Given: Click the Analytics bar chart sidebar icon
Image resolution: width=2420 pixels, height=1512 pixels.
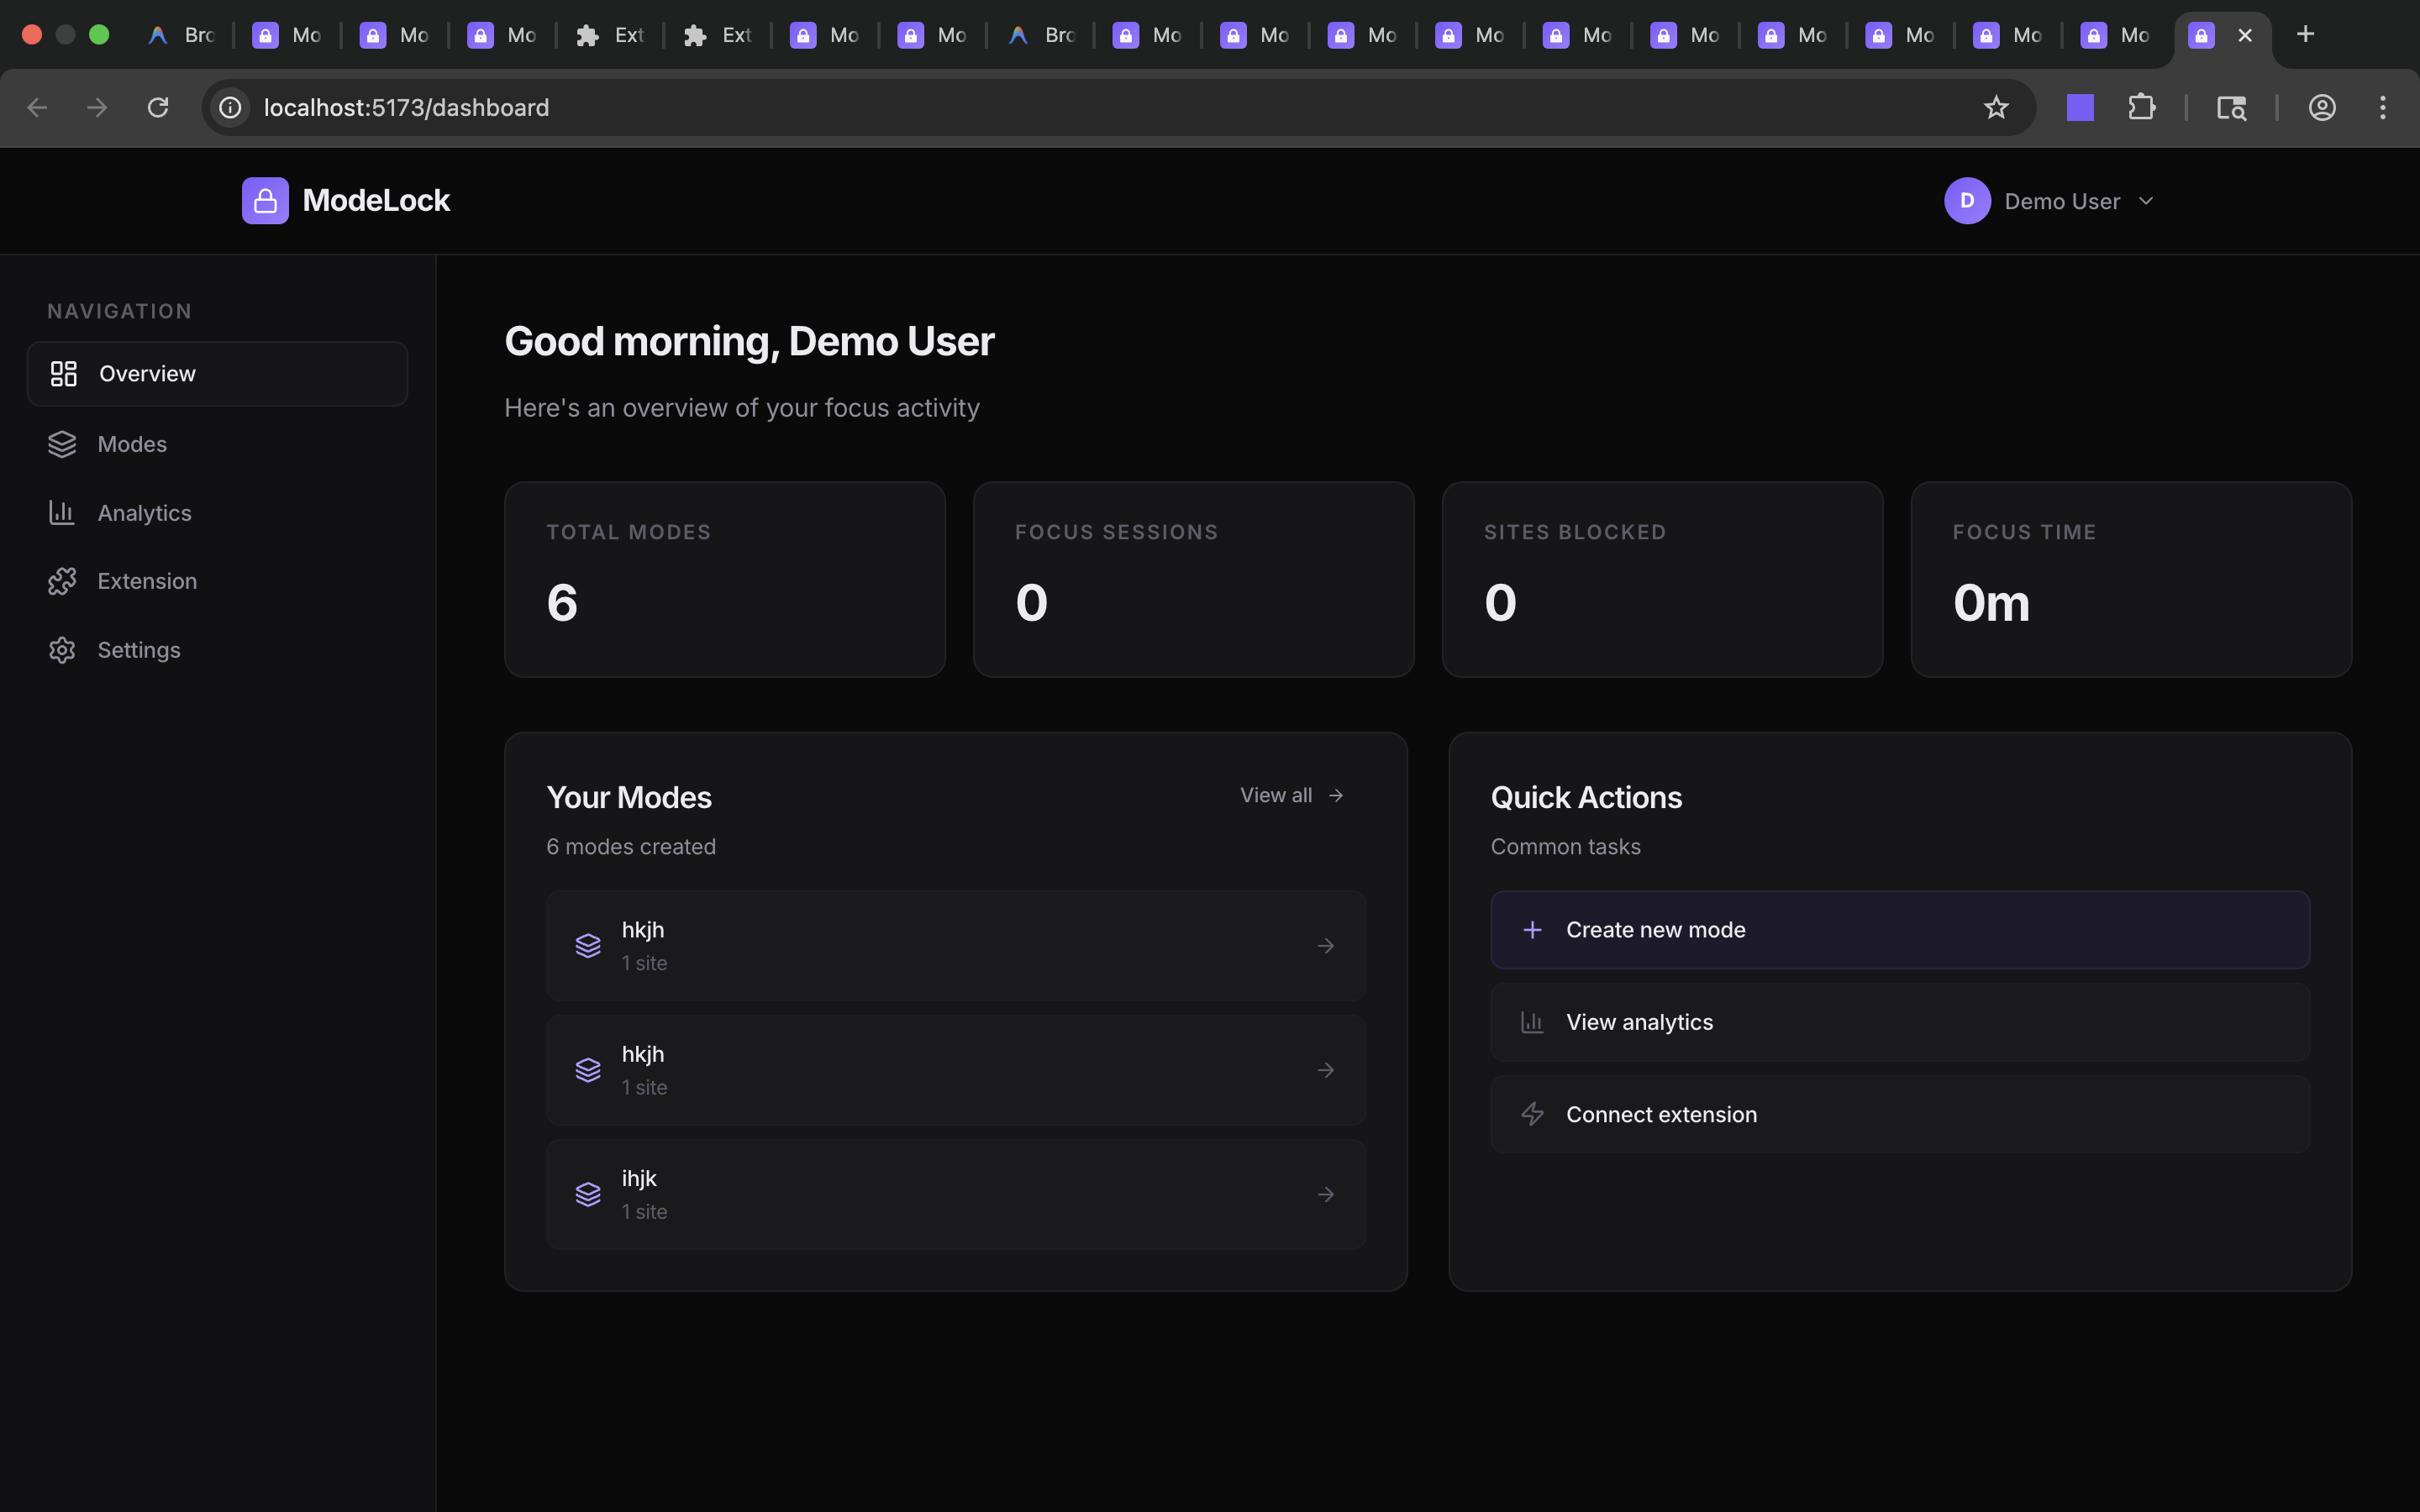Looking at the screenshot, I should tap(62, 513).
